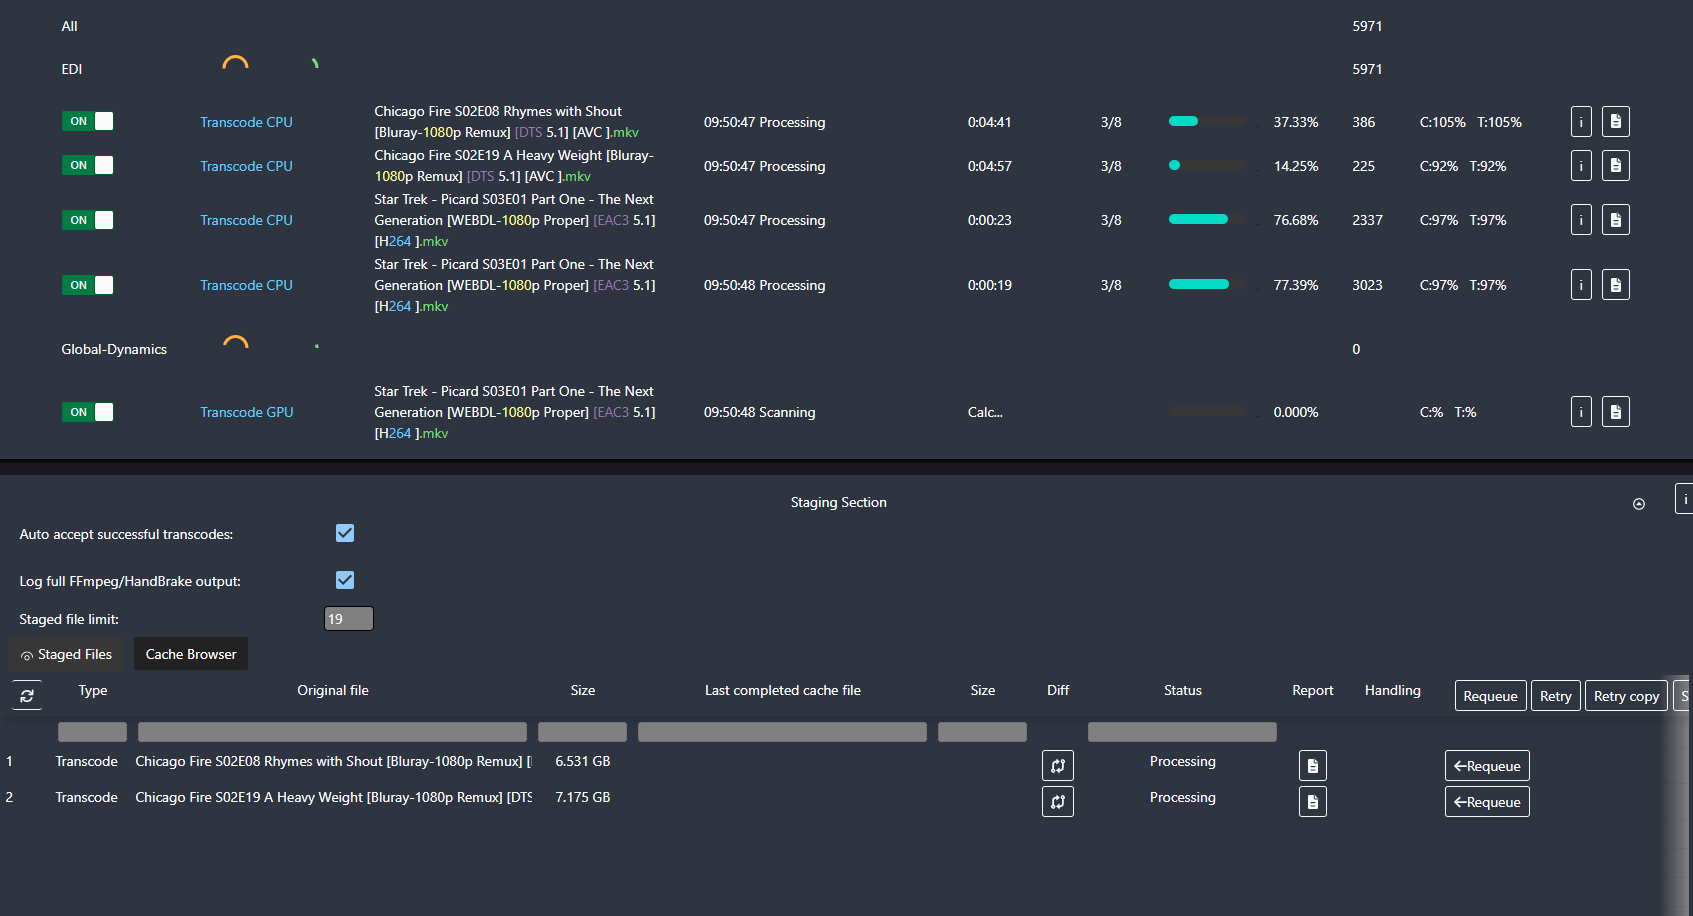
Task: Open diff view for Chicago Fire S02E08 staged file
Action: pos(1057,765)
